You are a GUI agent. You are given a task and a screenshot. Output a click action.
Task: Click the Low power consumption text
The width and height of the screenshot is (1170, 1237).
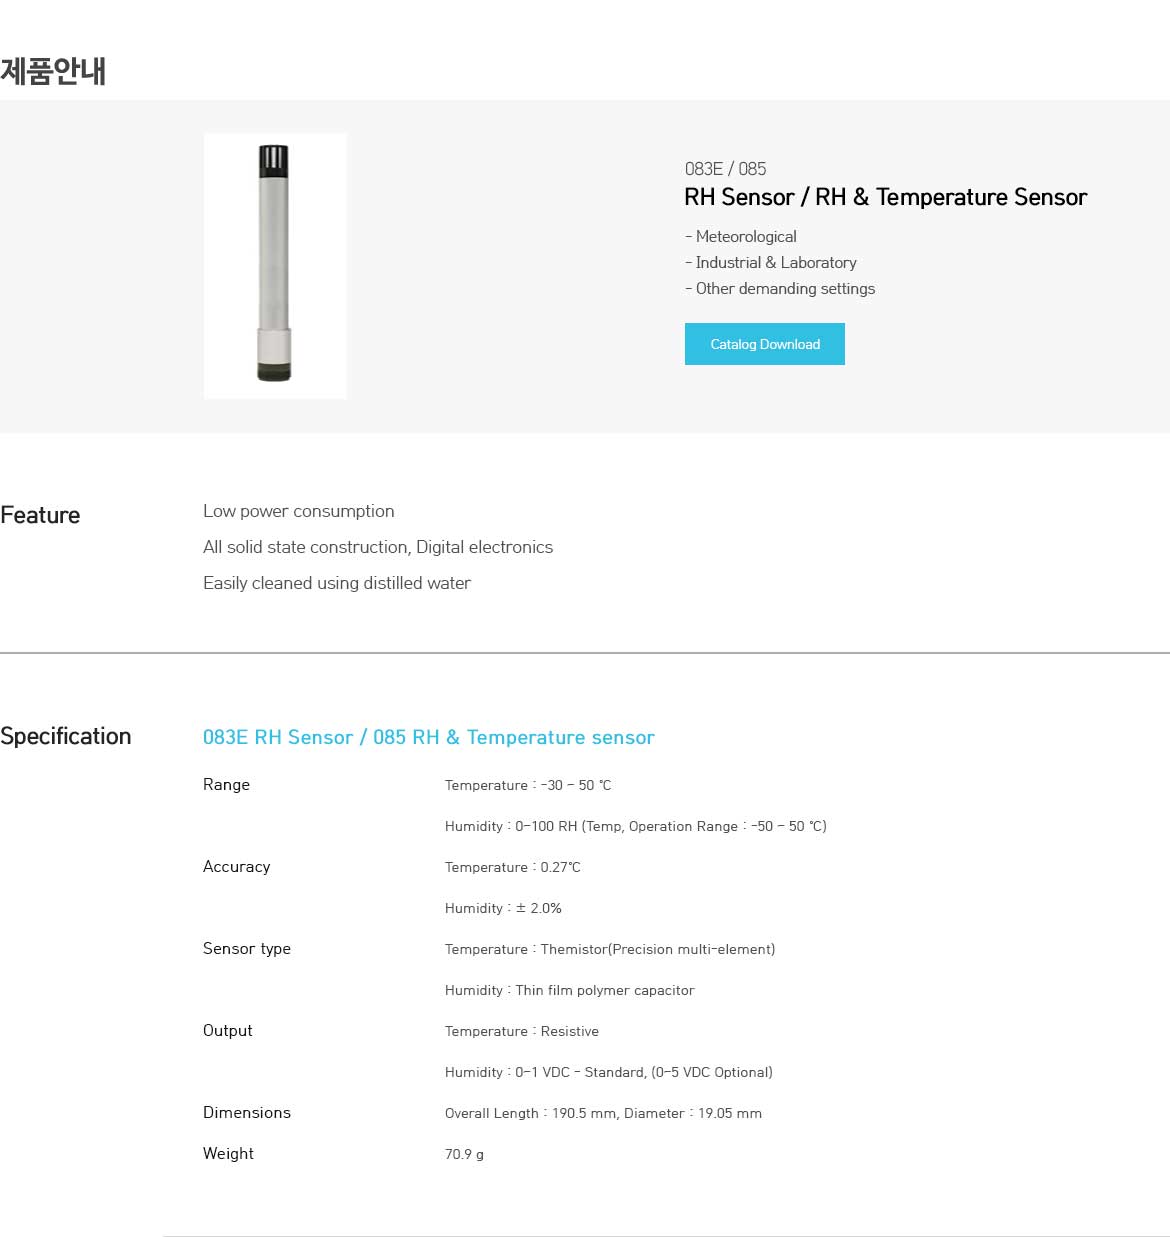(299, 511)
